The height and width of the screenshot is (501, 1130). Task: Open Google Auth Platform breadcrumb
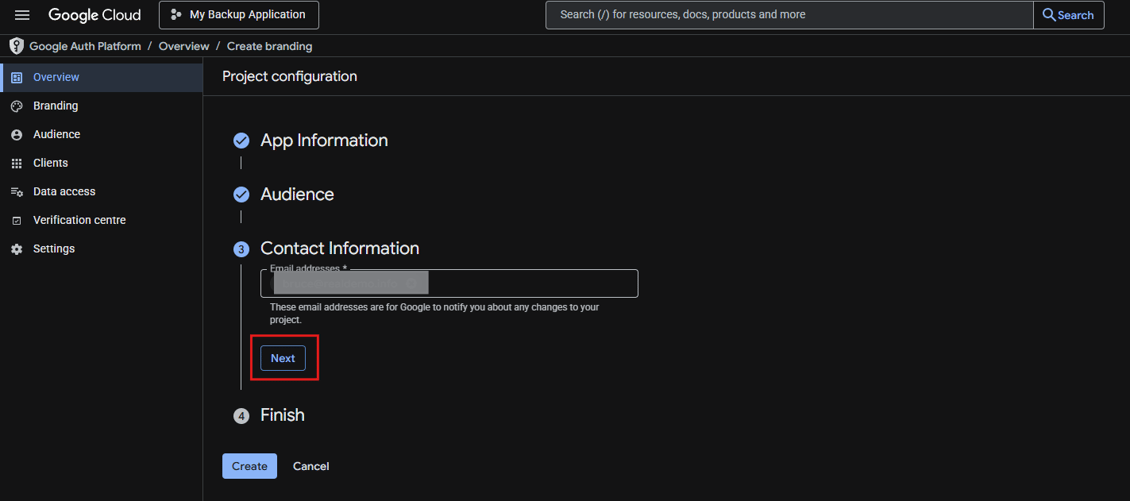(x=85, y=46)
